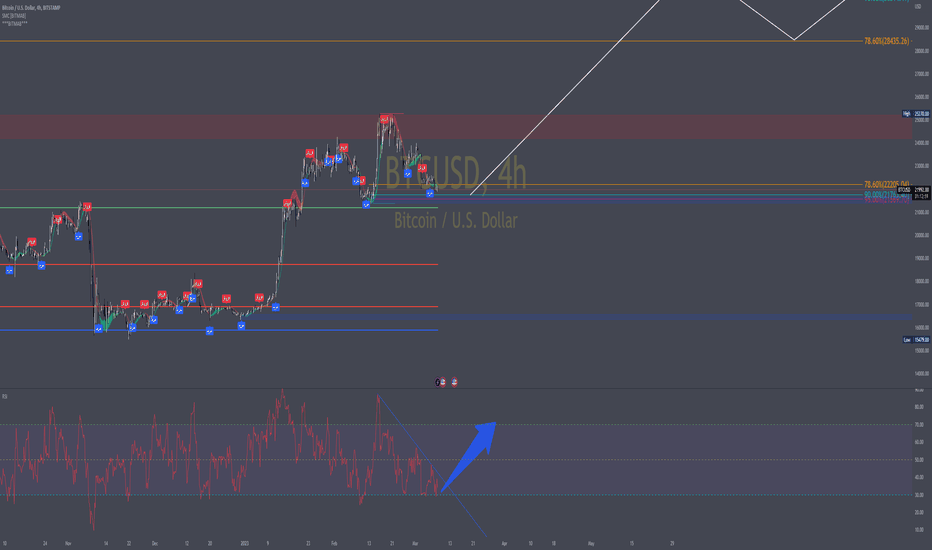Select the SMC [BITMAB] indicator label
Viewport: 932px width, 550px height.
[x=14, y=16]
